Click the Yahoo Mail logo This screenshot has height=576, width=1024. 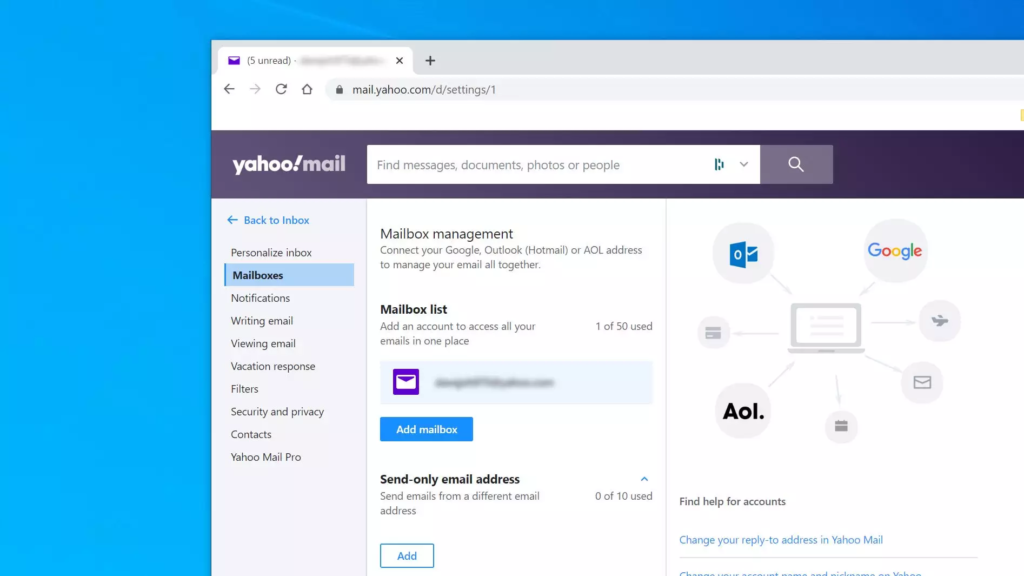[x=288, y=165]
